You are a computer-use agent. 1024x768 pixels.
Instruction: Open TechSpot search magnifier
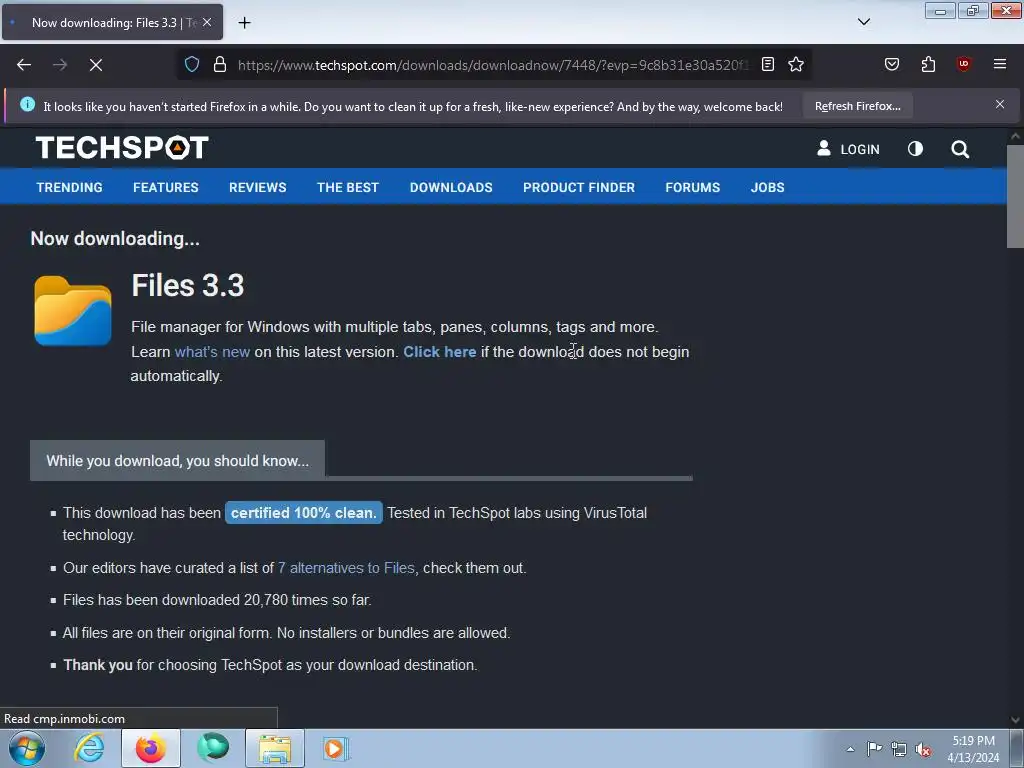tap(959, 150)
